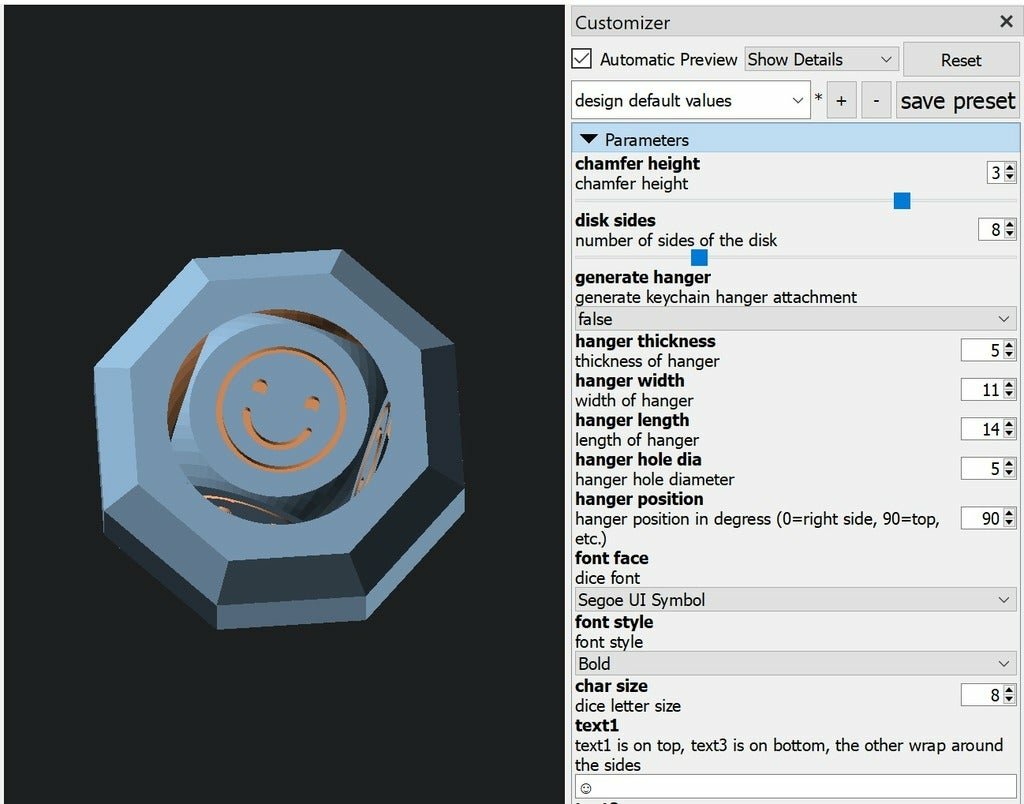Decrease hanger hole dia with down arrow
Image resolution: width=1024 pixels, height=804 pixels.
1009,474
